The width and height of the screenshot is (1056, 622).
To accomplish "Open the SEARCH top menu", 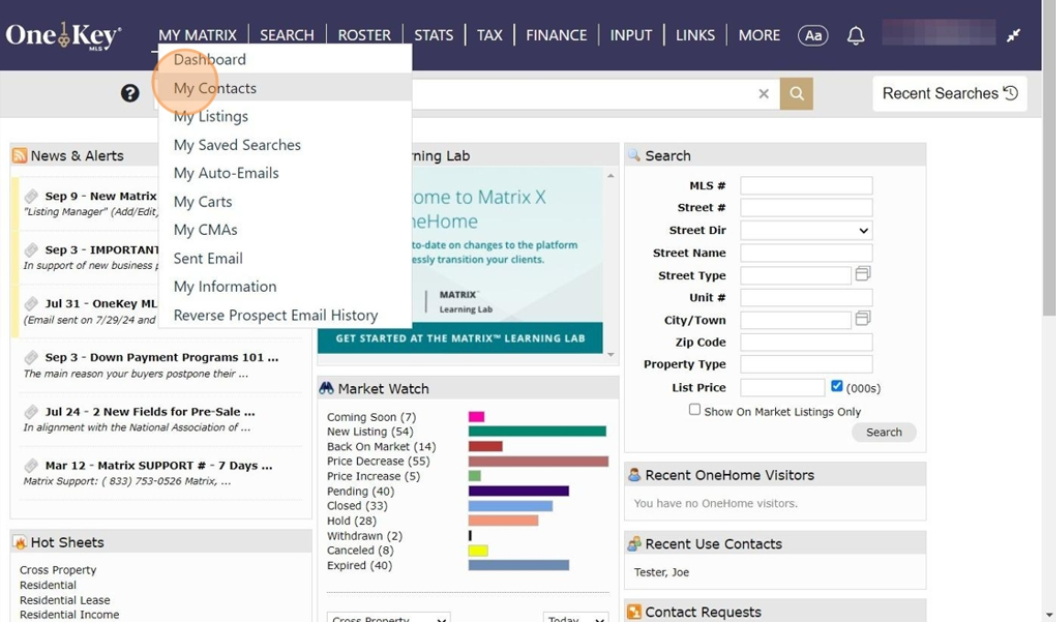I will click(287, 35).
